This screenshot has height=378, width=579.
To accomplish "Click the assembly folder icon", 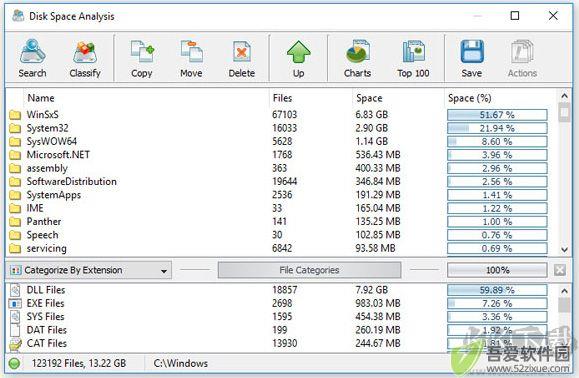I will tap(15, 168).
